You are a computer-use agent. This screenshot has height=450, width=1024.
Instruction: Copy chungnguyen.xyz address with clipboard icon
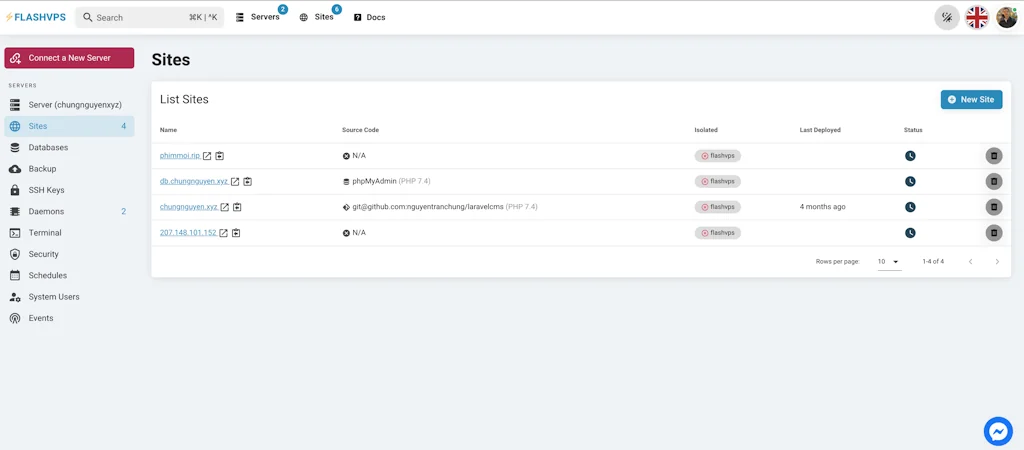click(237, 207)
